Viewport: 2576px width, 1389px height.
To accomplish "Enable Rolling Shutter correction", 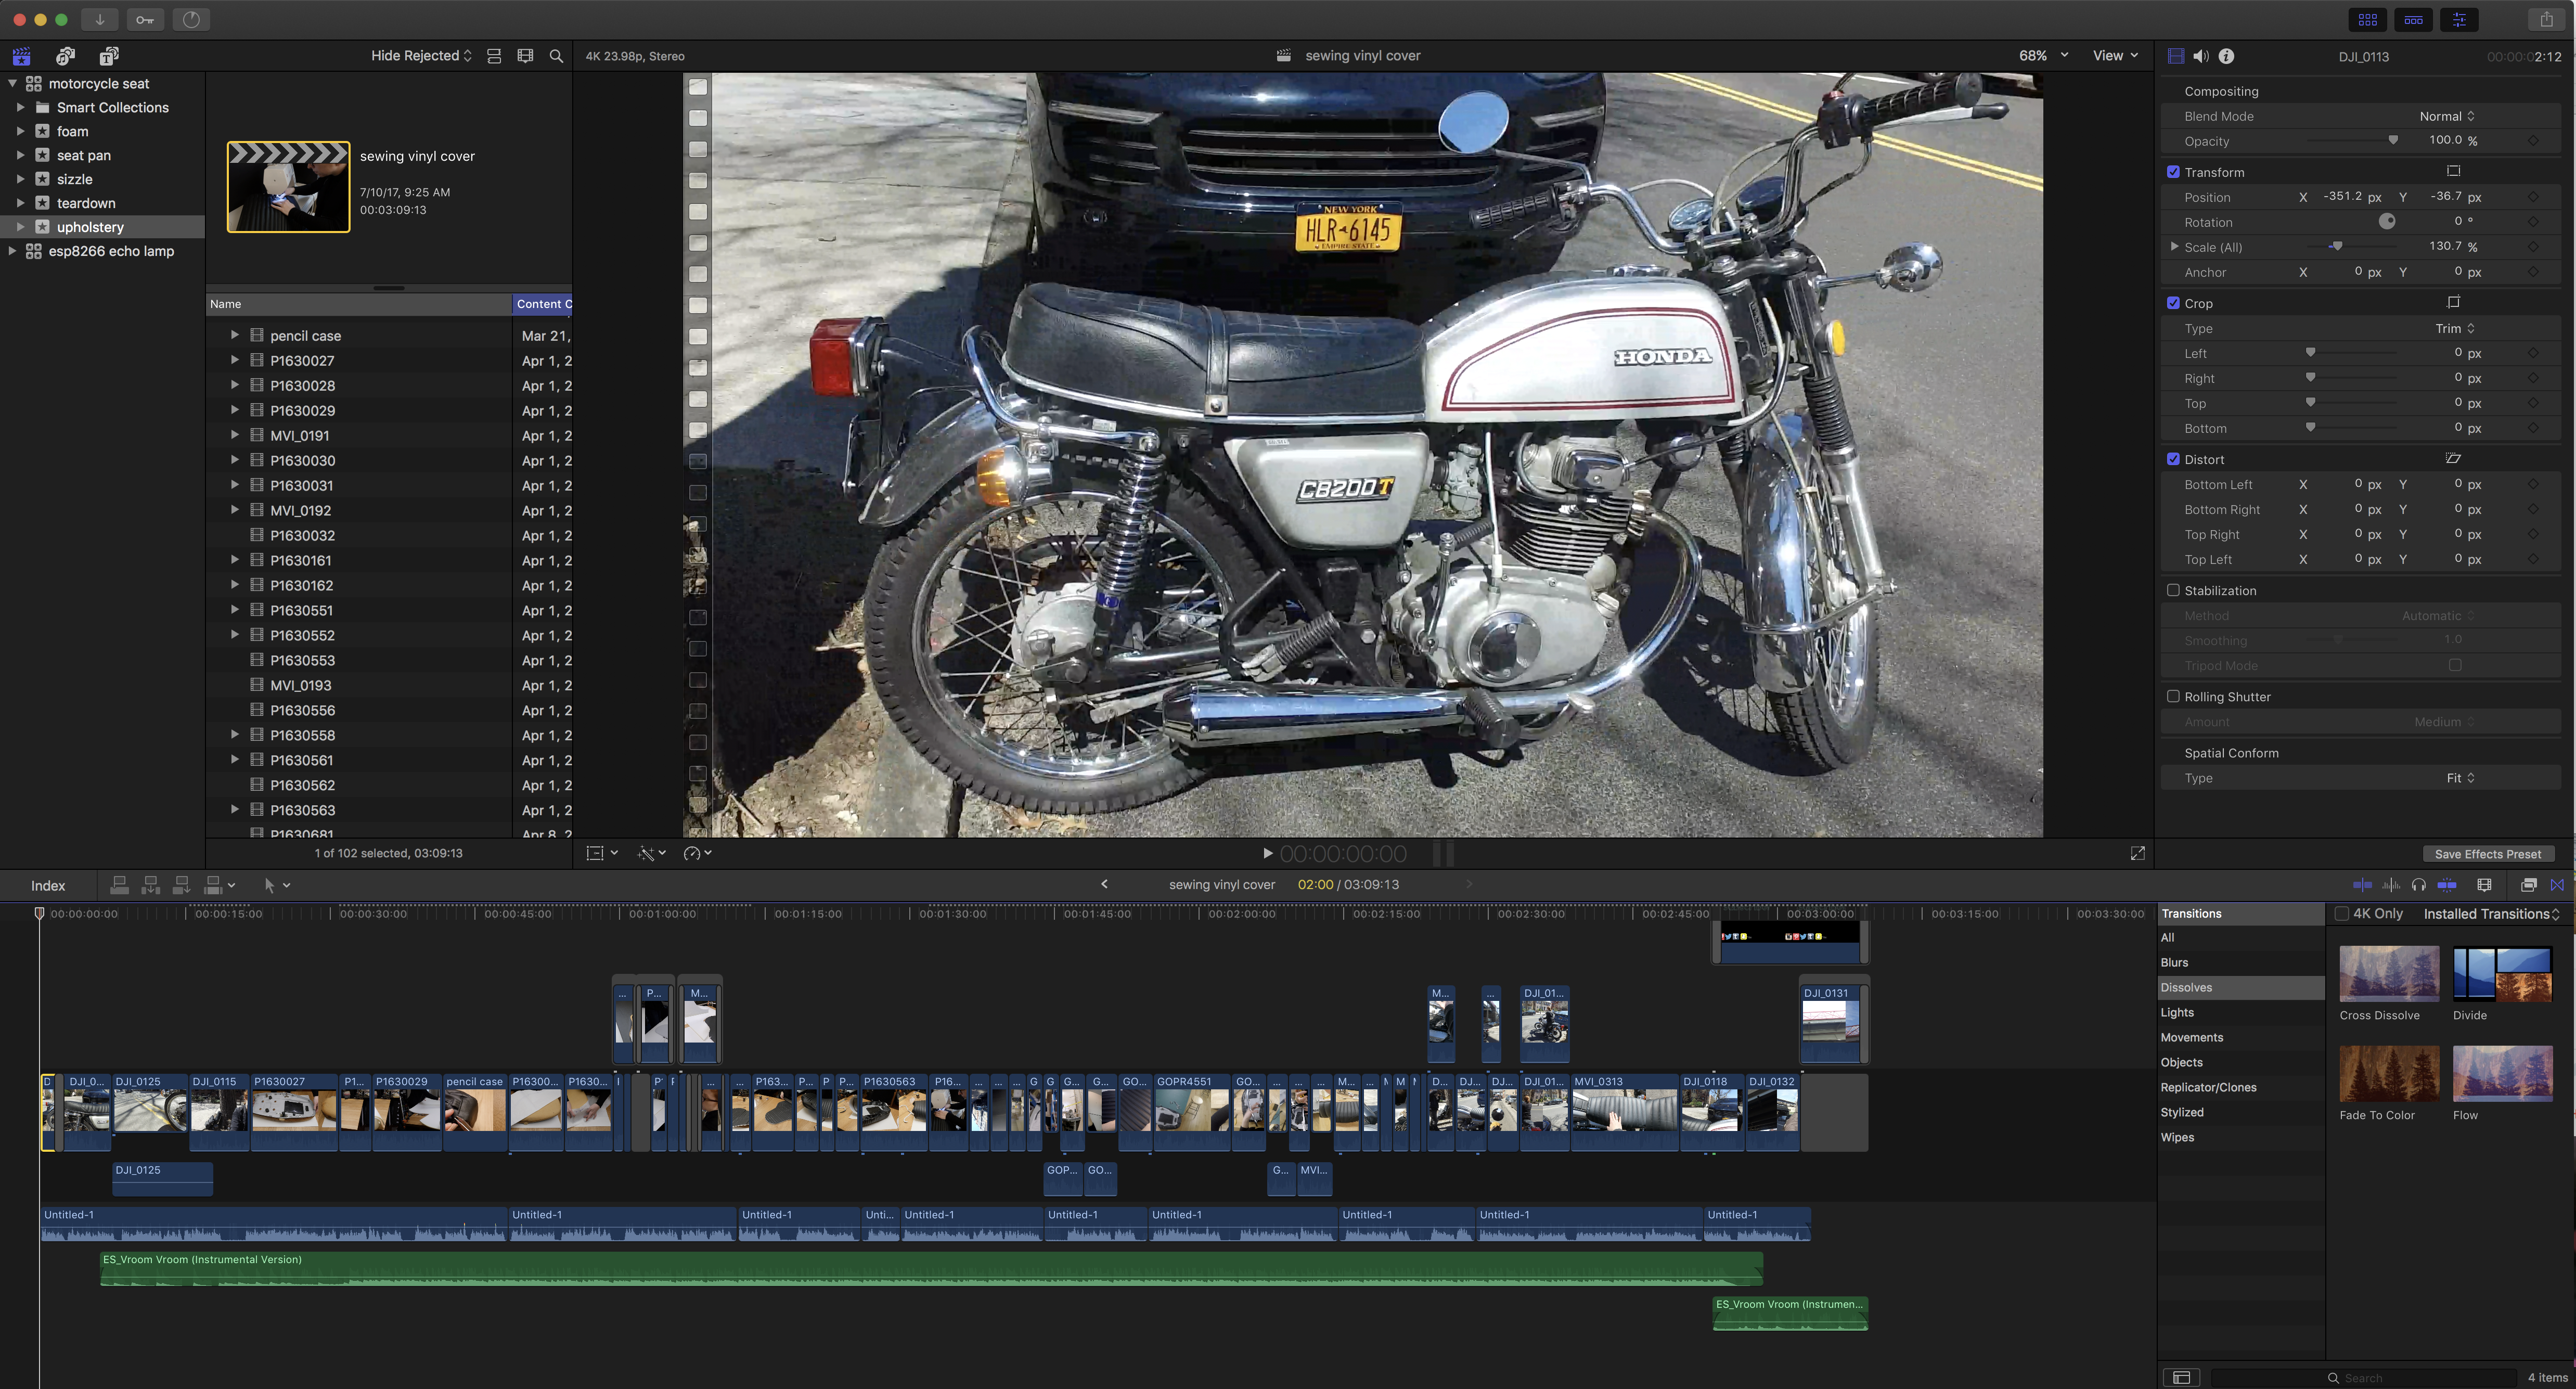I will [2172, 696].
